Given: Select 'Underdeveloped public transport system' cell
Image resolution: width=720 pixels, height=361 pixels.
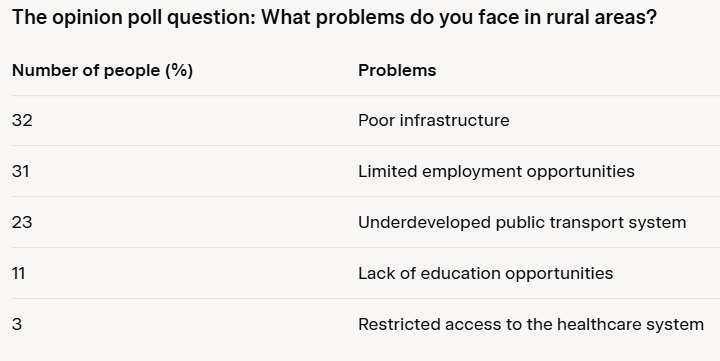Looking at the screenshot, I should coord(522,222).
